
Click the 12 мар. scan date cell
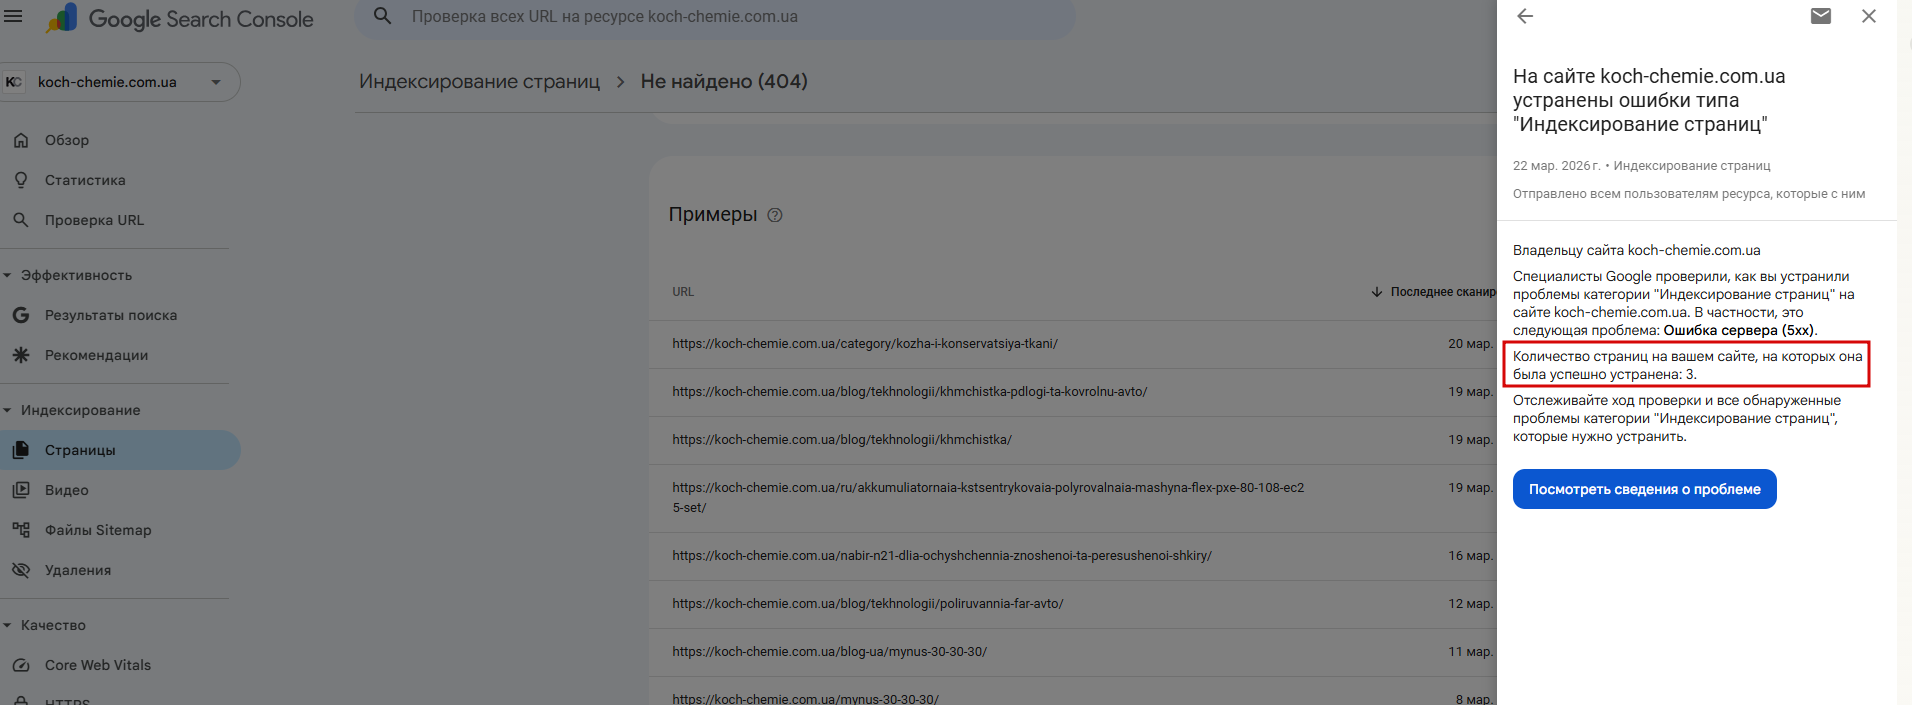[x=1470, y=604]
